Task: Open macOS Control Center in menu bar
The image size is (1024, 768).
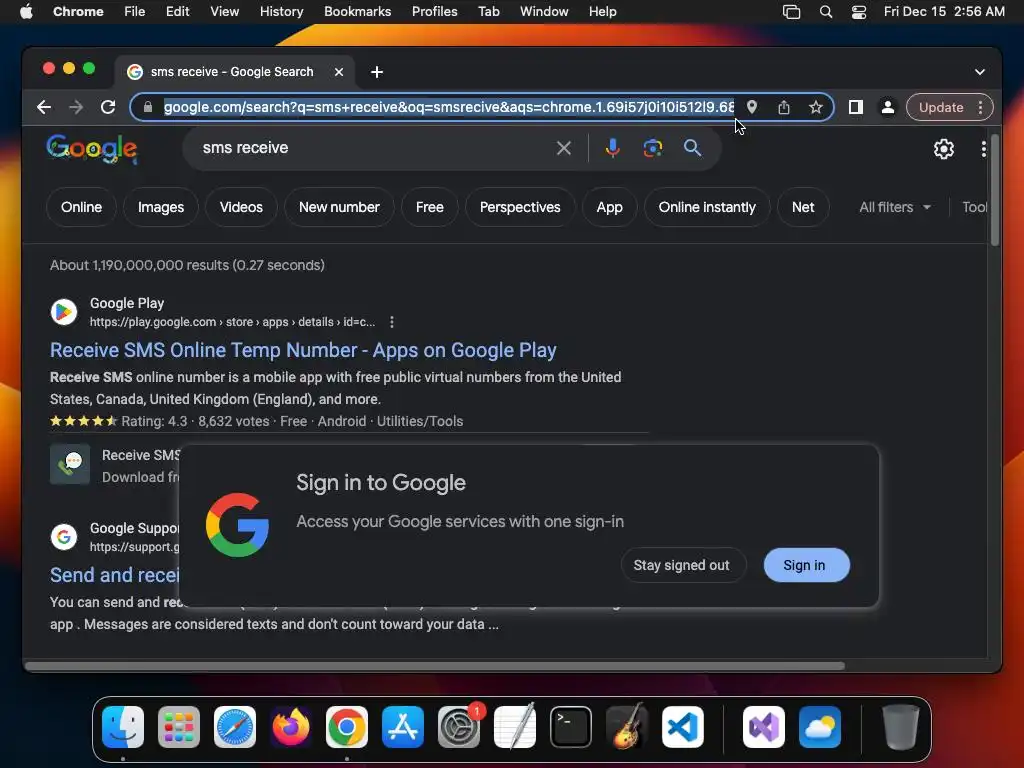Action: [x=859, y=12]
